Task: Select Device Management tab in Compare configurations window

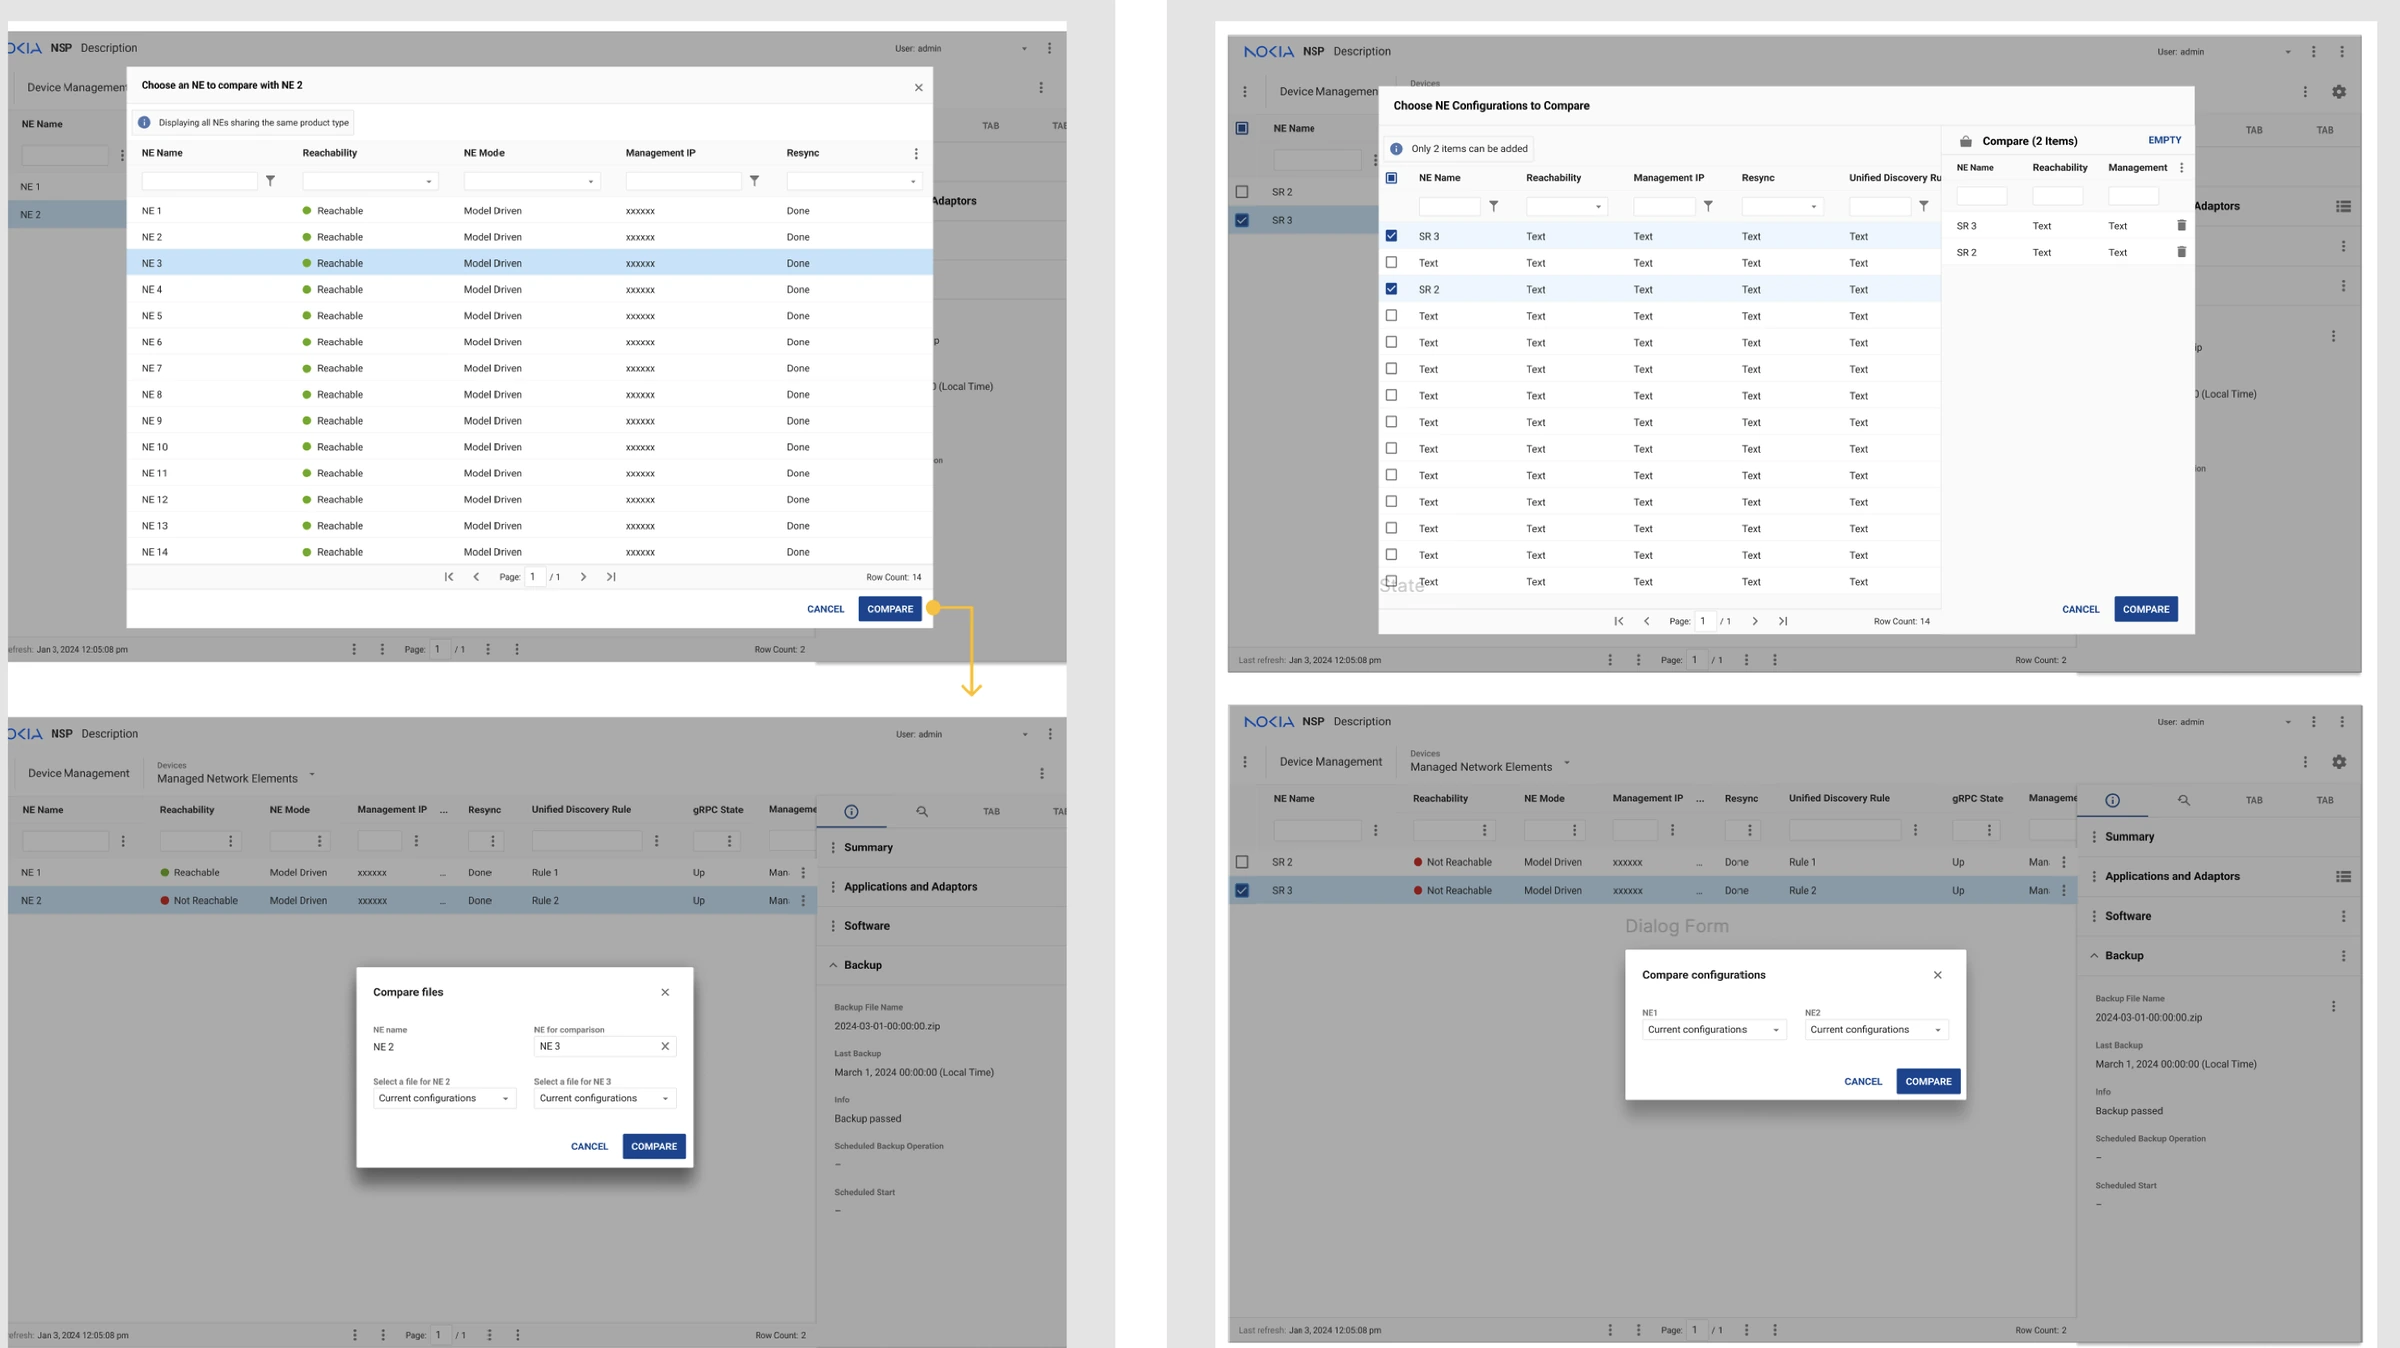Action: point(1330,762)
